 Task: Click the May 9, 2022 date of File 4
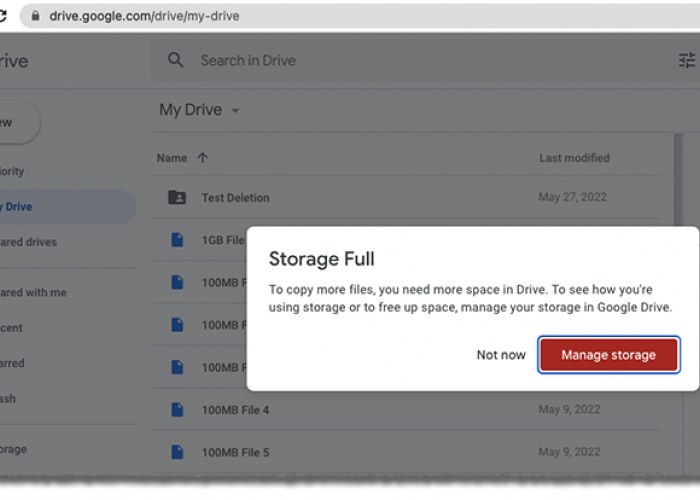[x=569, y=409]
